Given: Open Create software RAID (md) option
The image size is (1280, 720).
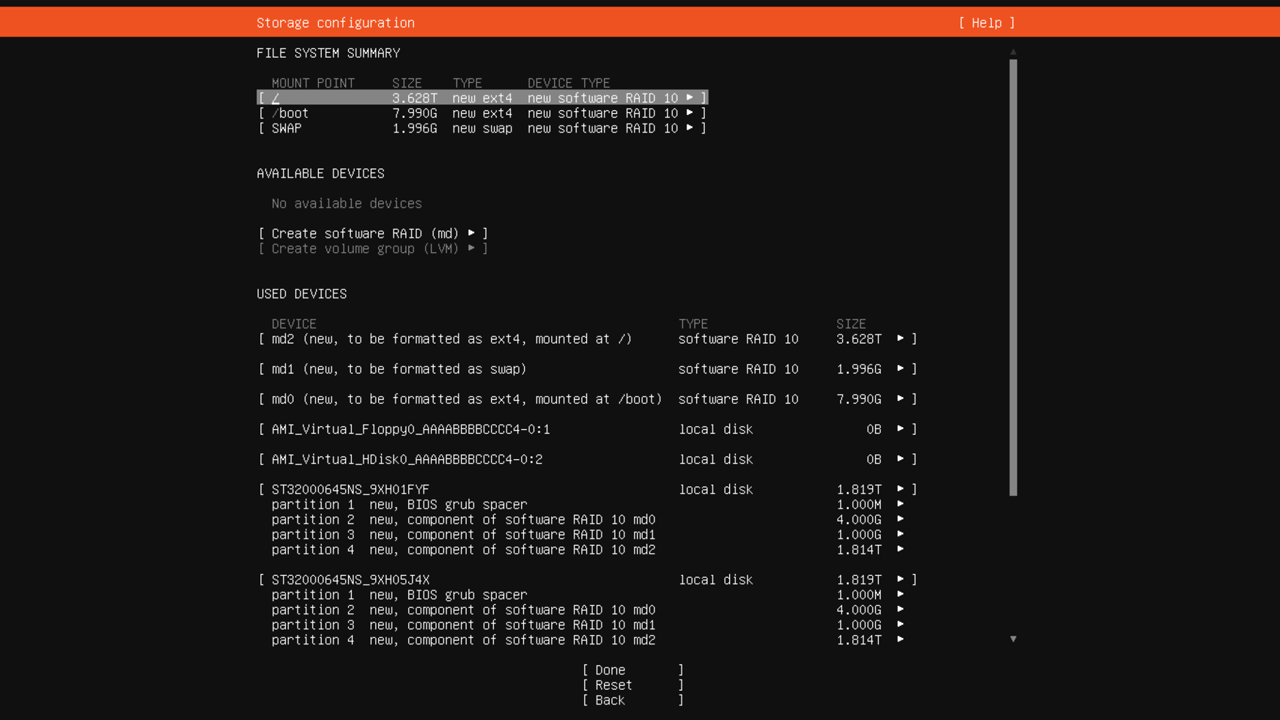Looking at the screenshot, I should (373, 233).
